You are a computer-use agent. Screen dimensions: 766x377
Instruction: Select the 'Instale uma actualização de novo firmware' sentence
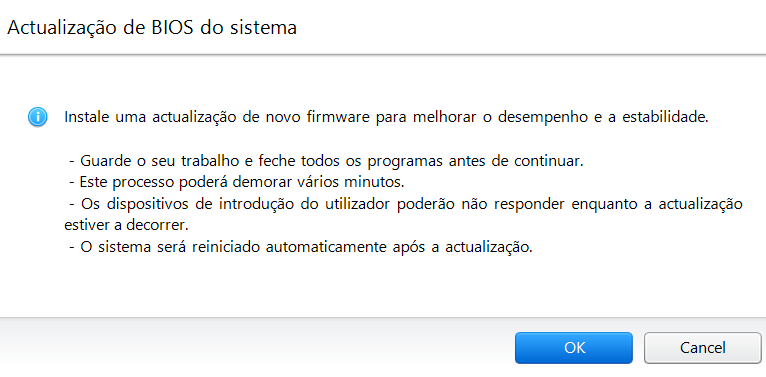386,118
